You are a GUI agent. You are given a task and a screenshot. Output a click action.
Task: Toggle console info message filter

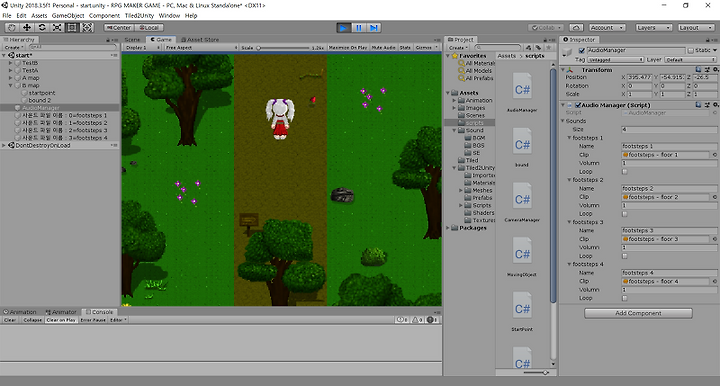402,320
